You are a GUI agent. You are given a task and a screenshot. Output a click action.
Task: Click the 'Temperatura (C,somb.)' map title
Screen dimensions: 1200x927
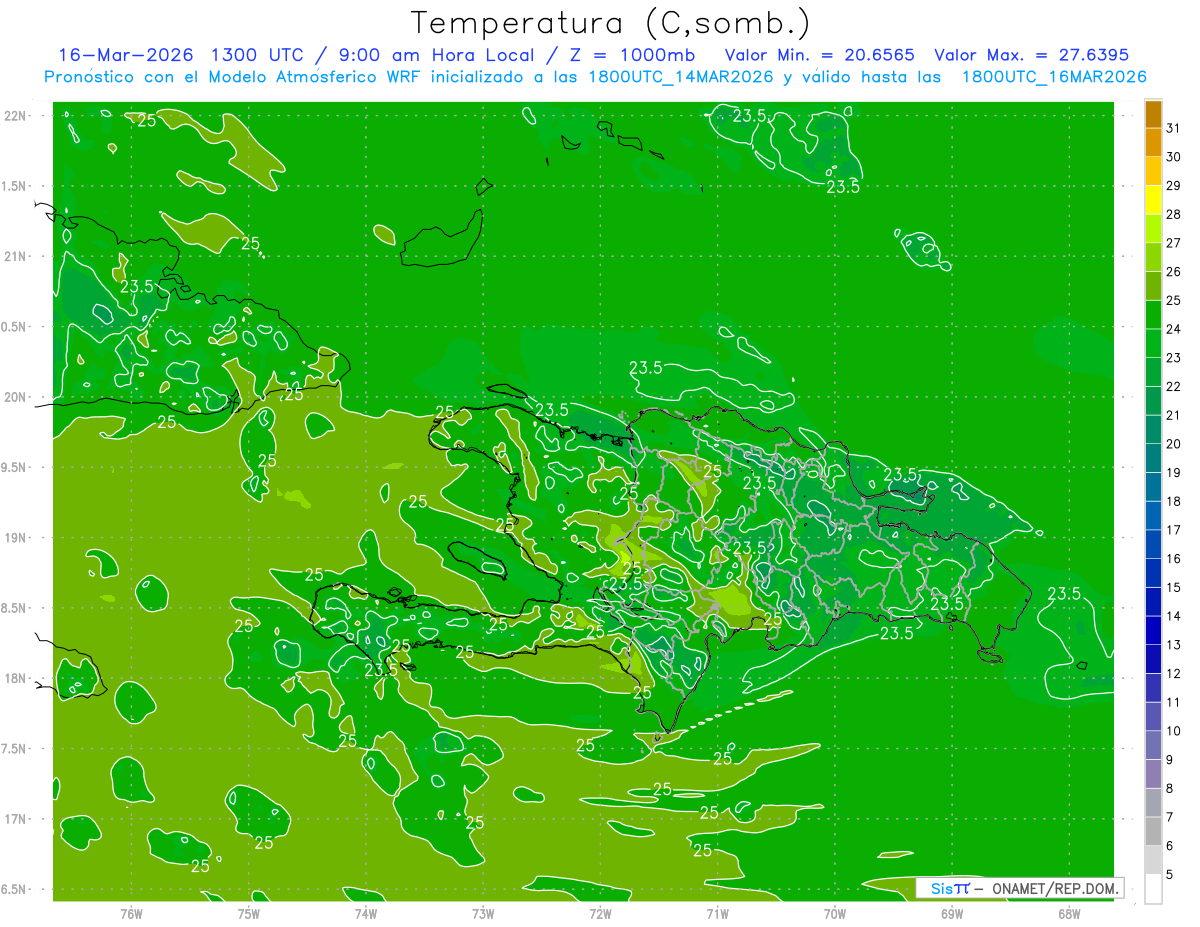[x=610, y=23]
